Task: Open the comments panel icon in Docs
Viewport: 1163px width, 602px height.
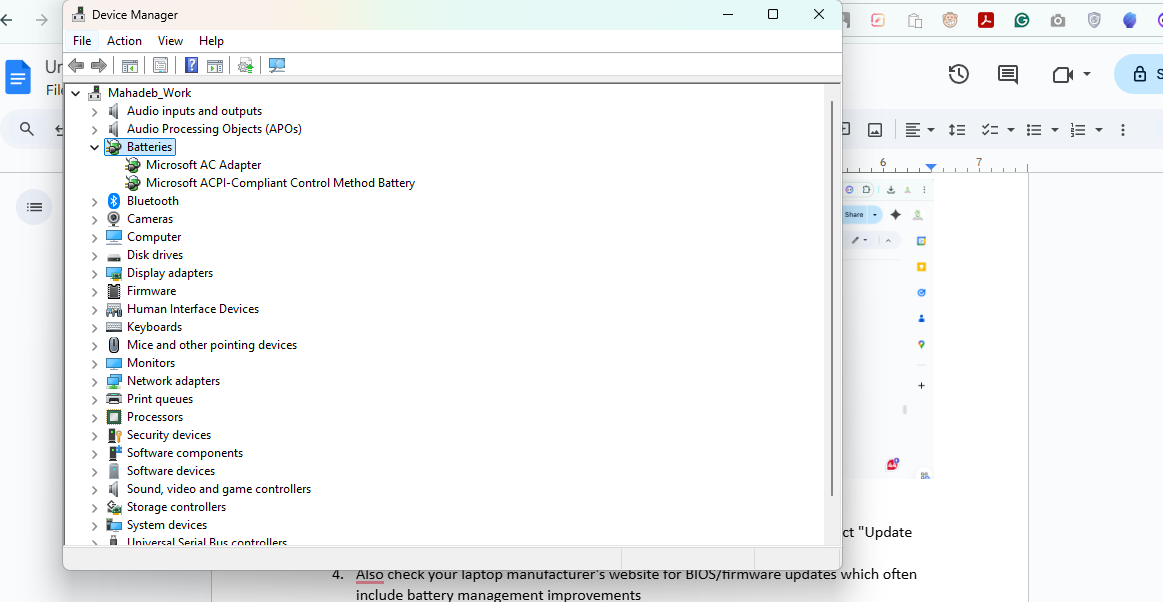Action: 1006,73
